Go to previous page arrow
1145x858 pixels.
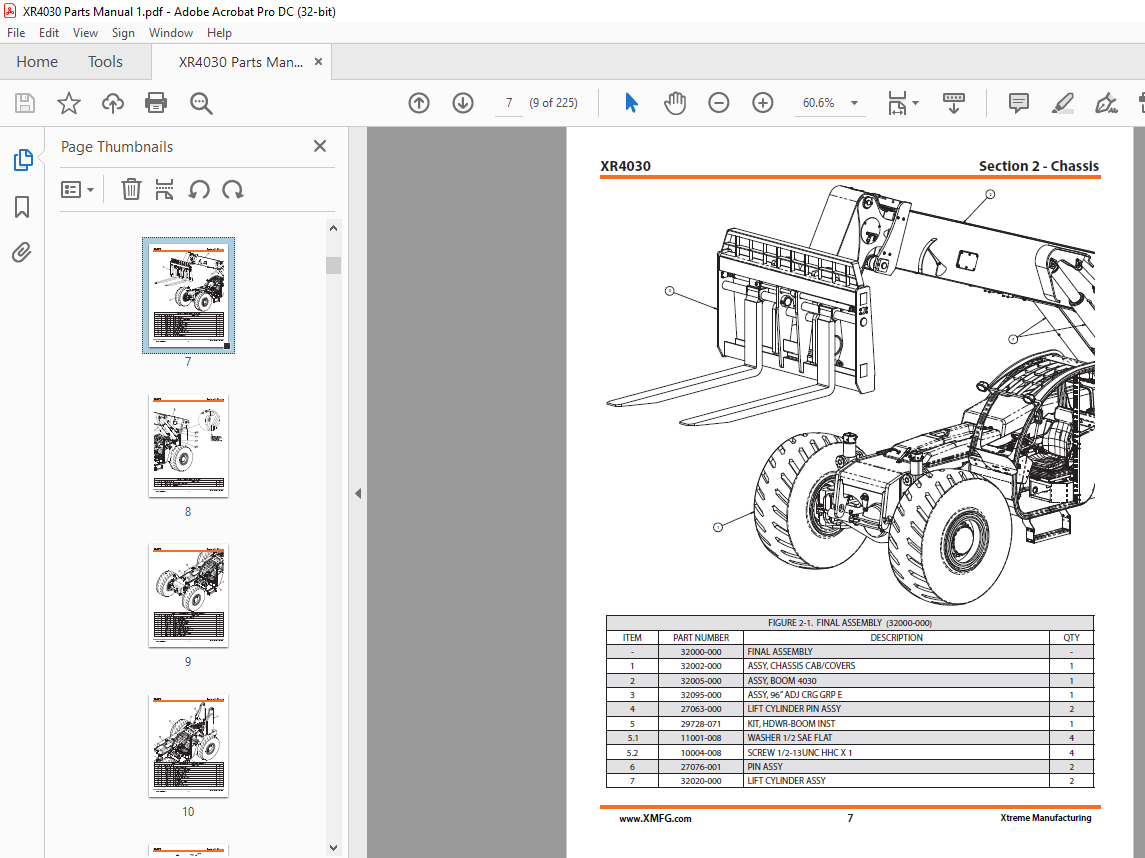pos(419,103)
